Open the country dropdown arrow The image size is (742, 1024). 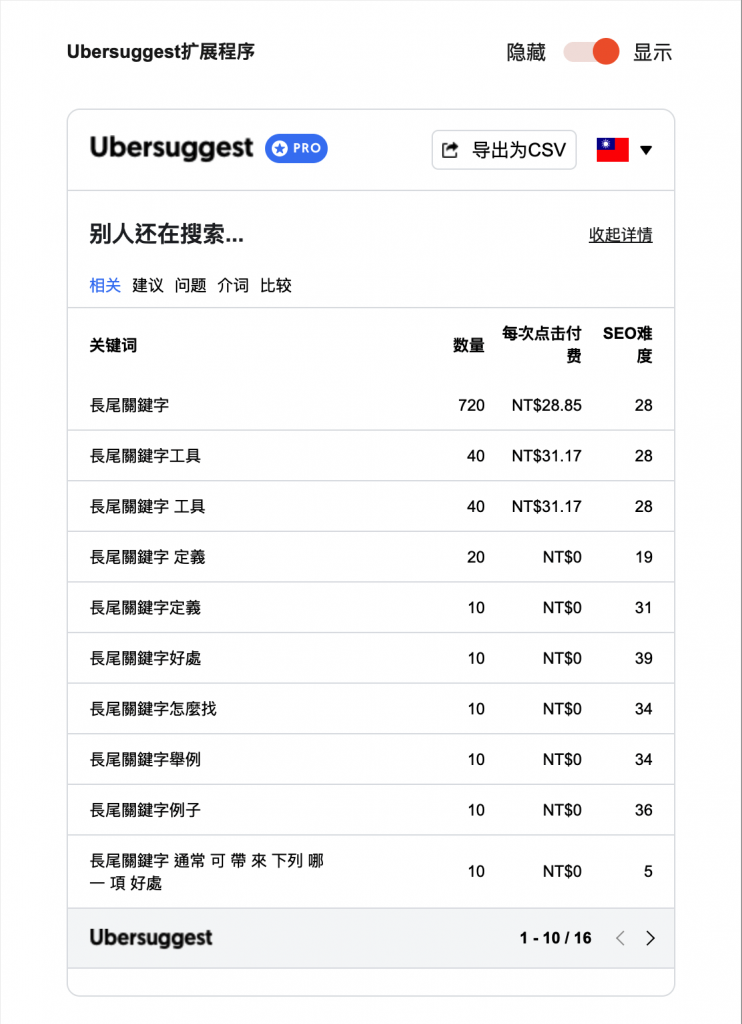point(646,150)
